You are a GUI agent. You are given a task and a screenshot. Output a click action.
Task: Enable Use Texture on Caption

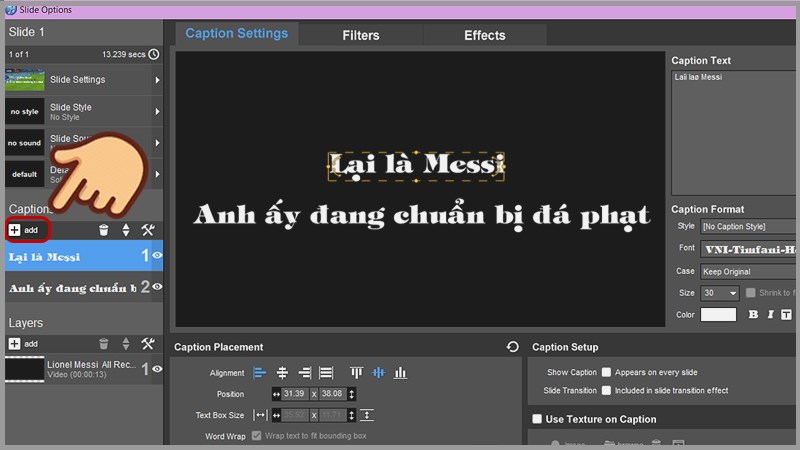(537, 419)
